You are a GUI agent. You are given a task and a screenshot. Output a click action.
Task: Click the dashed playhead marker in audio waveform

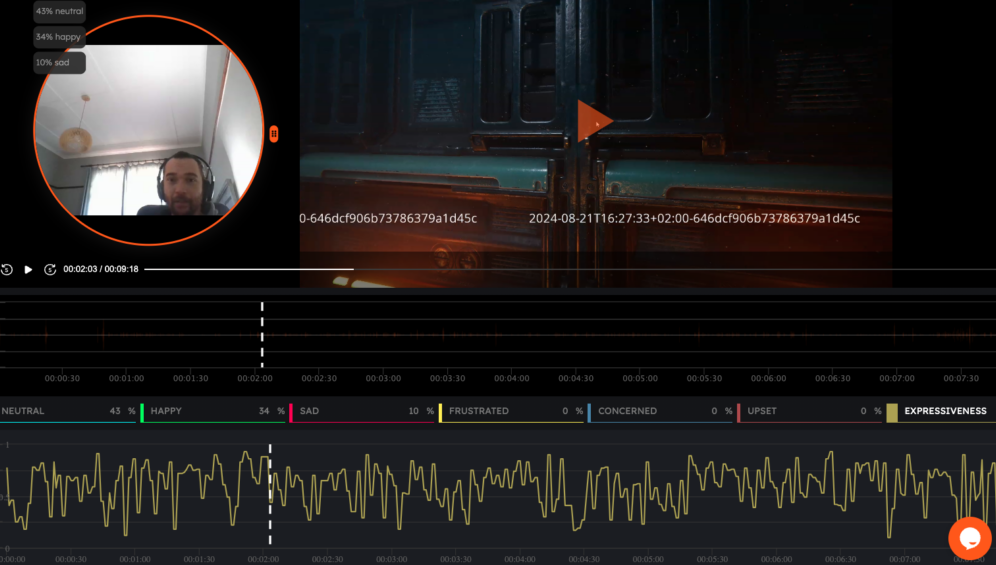tap(262, 334)
